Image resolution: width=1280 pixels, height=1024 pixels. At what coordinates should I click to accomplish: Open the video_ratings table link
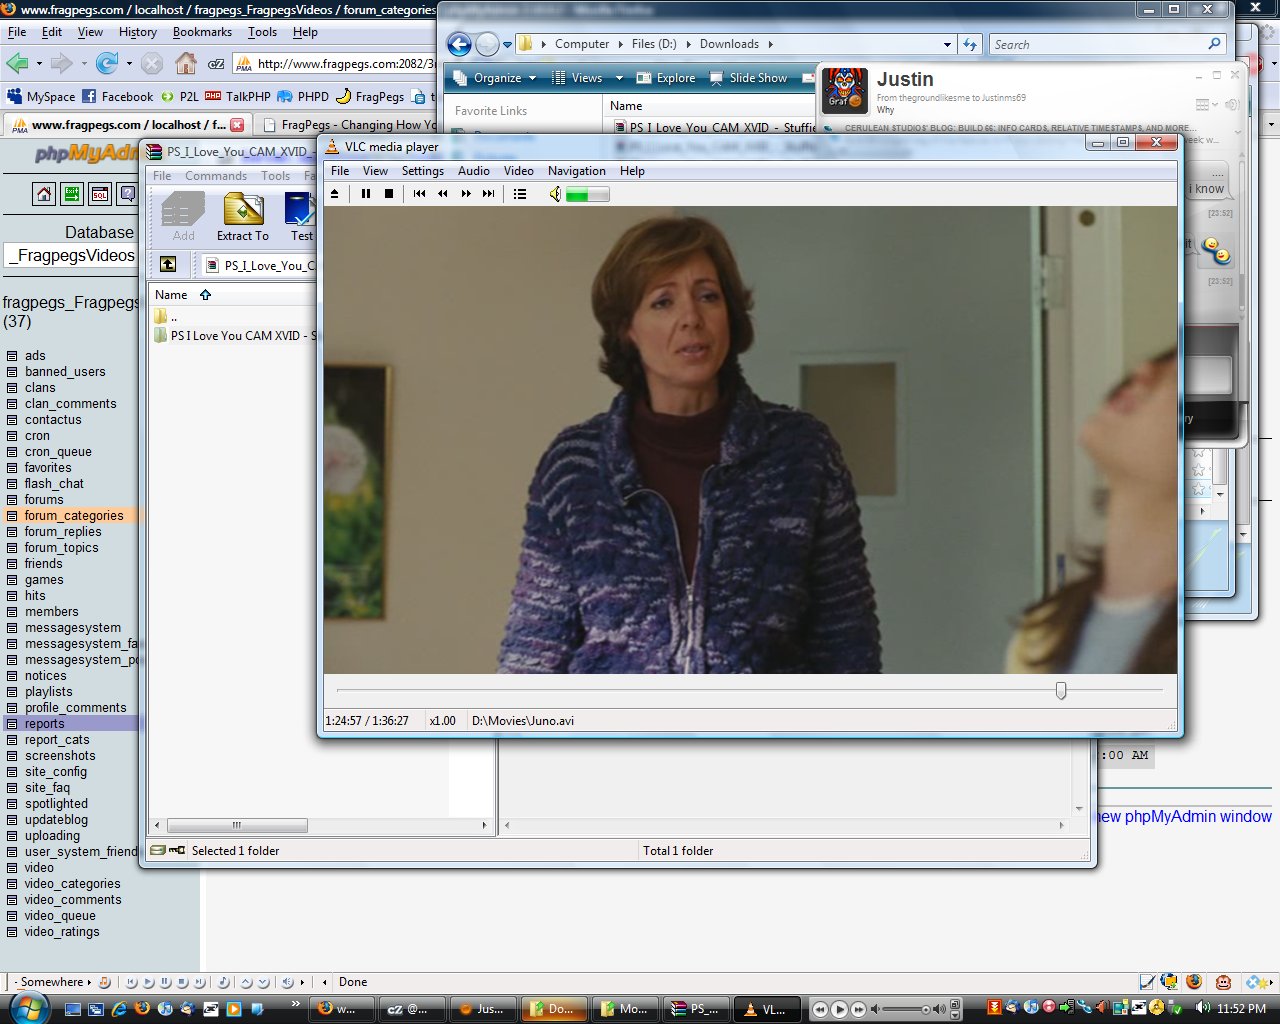point(62,932)
